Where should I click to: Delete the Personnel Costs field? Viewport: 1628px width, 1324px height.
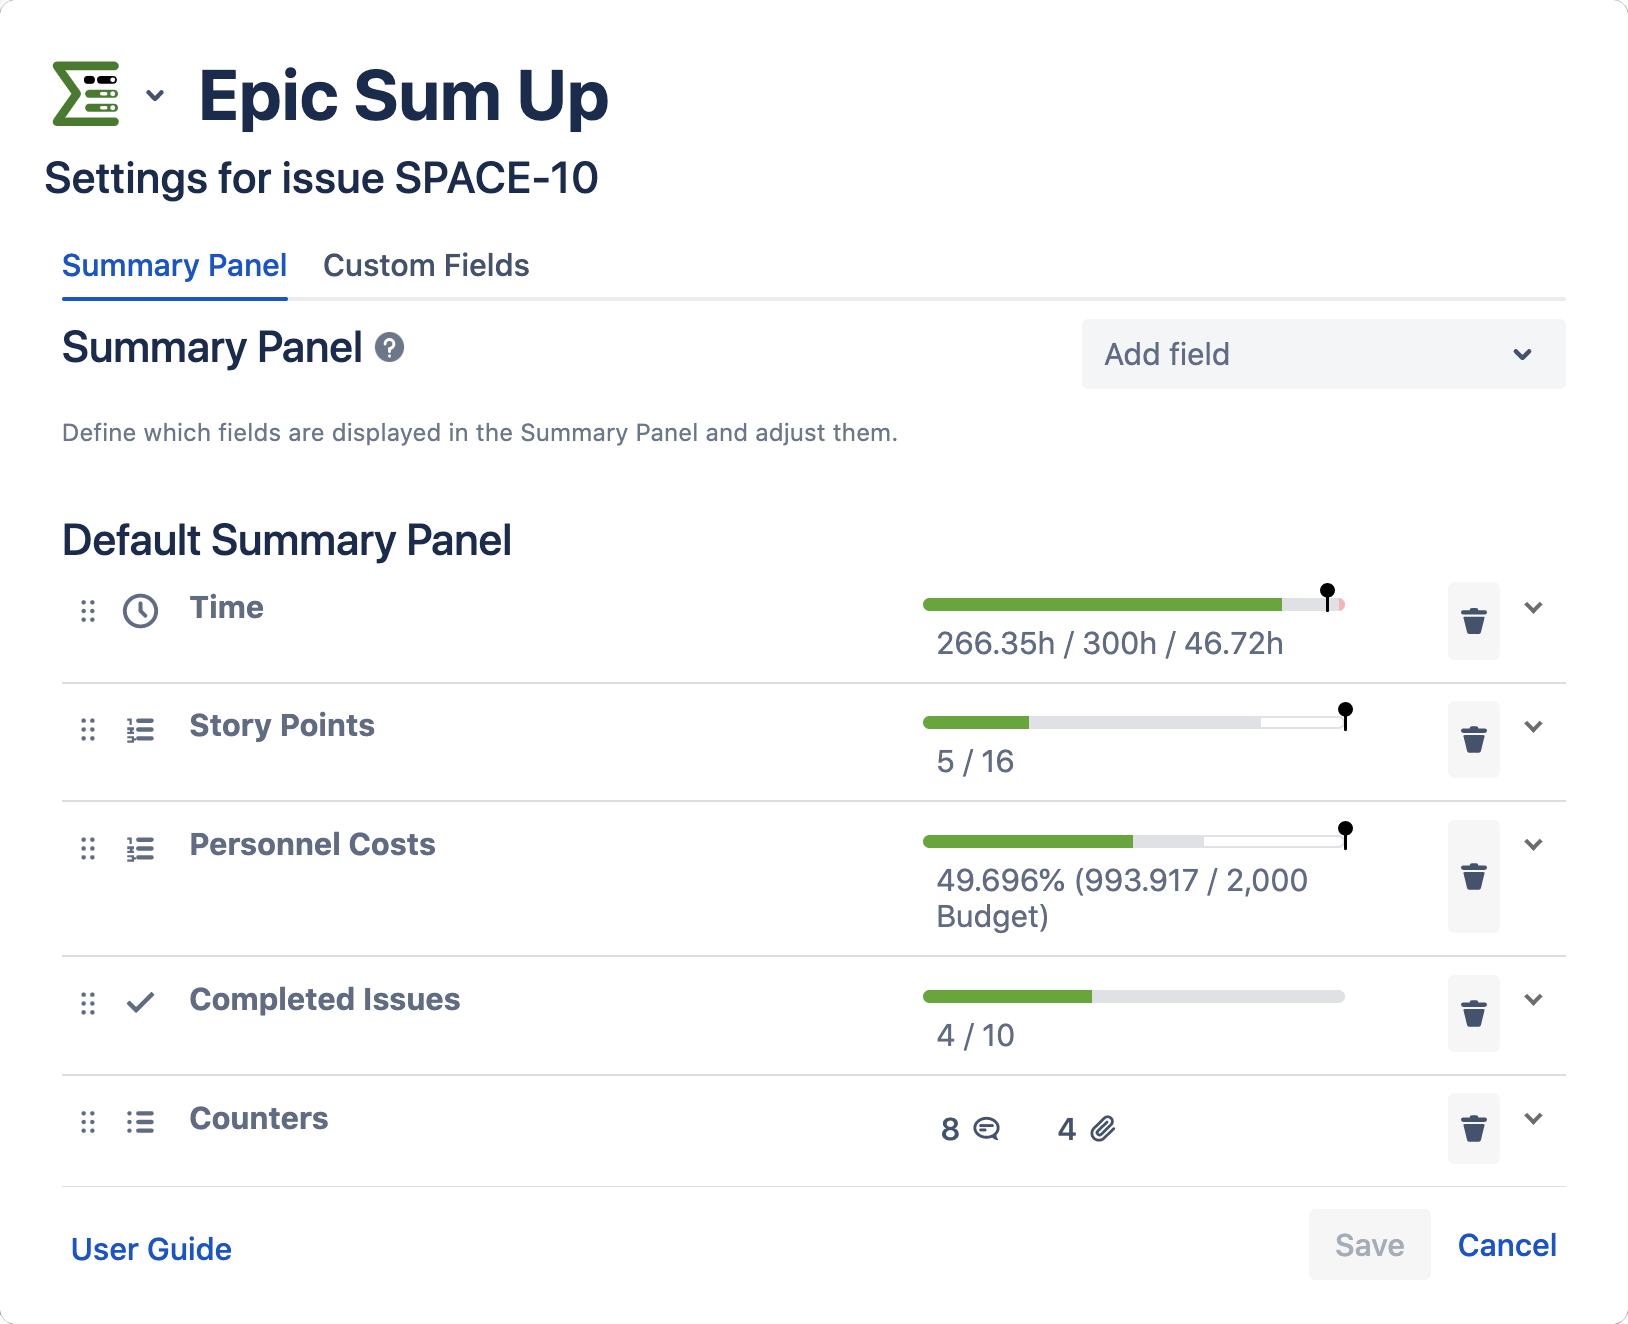(1473, 877)
